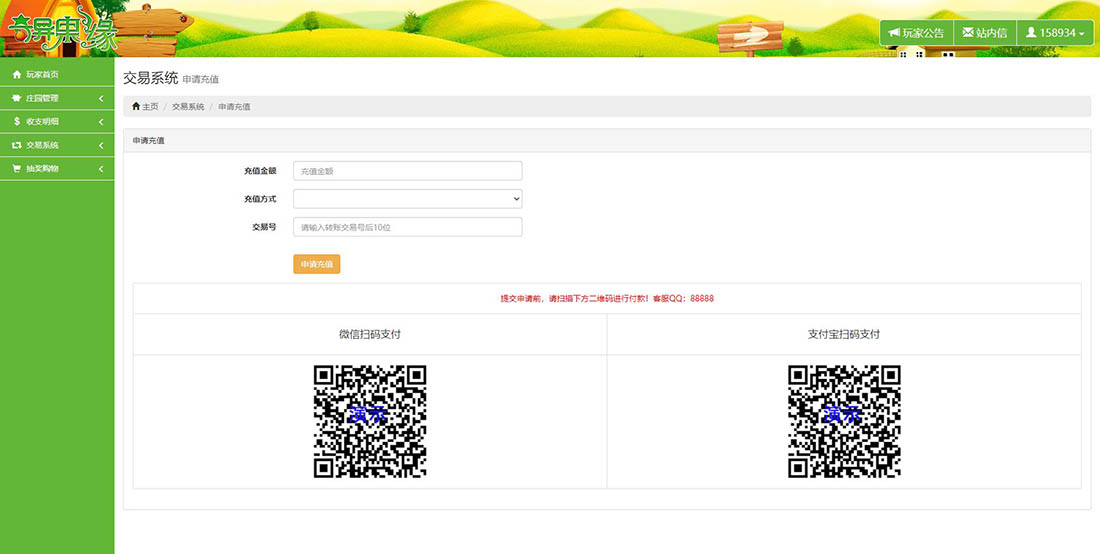The image size is (1100, 554).
Task: Click the 申请充值 panel header
Action: pos(607,140)
